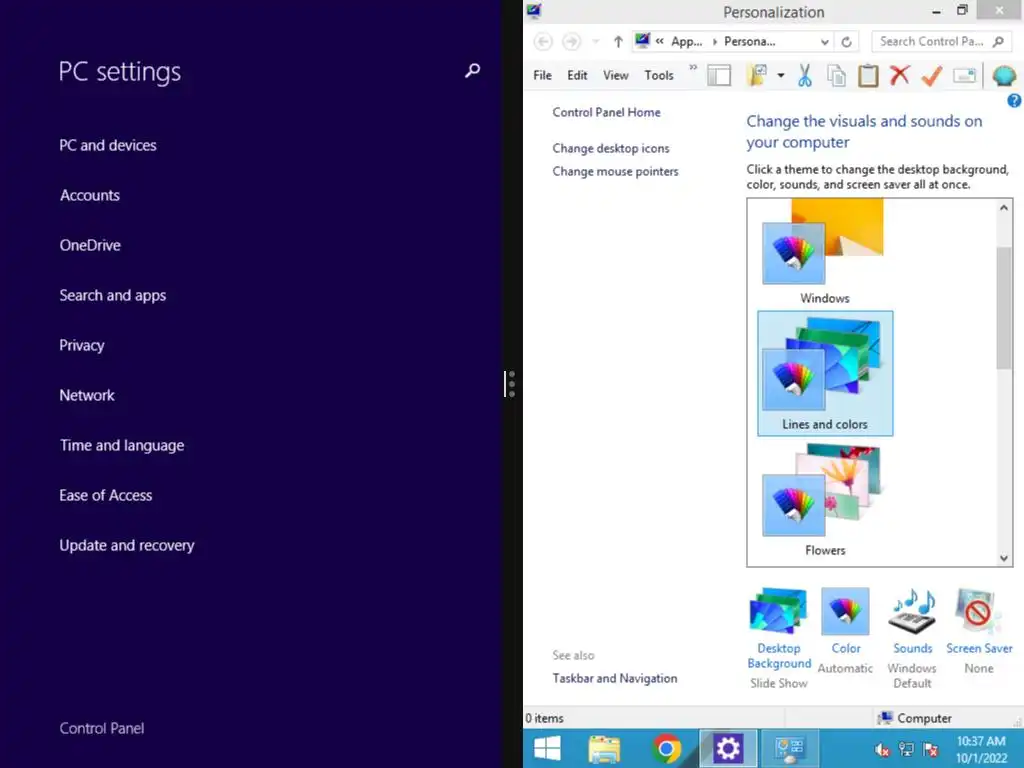1024x768 pixels.
Task: Open File Explorer from taskbar
Action: click(604, 748)
